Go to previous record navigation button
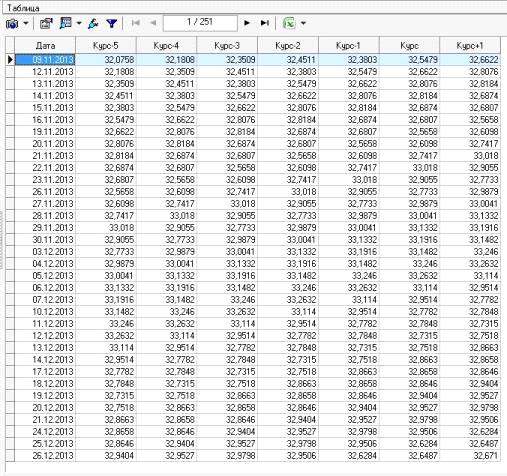Screen dimensions: 507x476 click(x=153, y=23)
